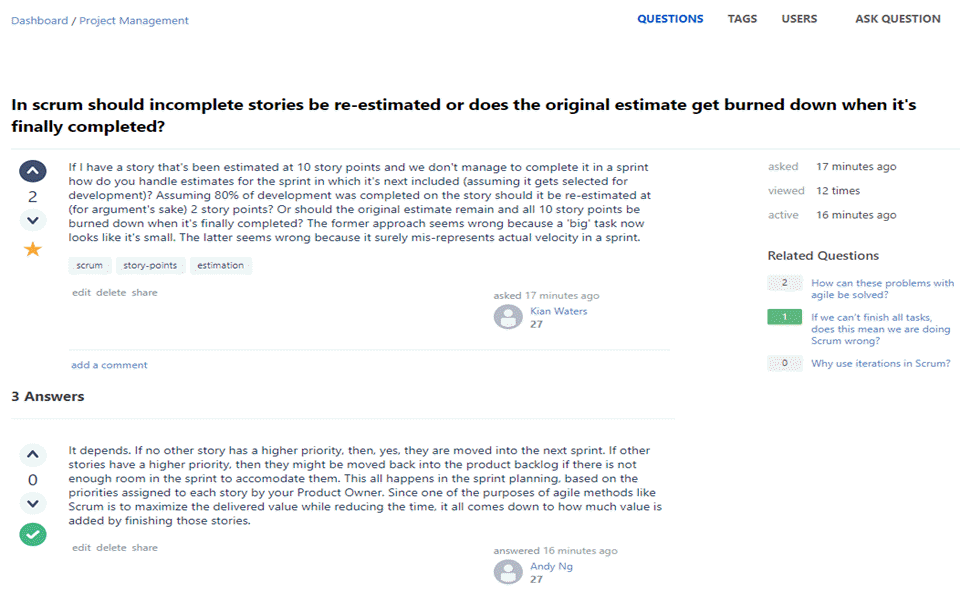Go to the Tags tab
The image size is (960, 600).
click(x=742, y=19)
